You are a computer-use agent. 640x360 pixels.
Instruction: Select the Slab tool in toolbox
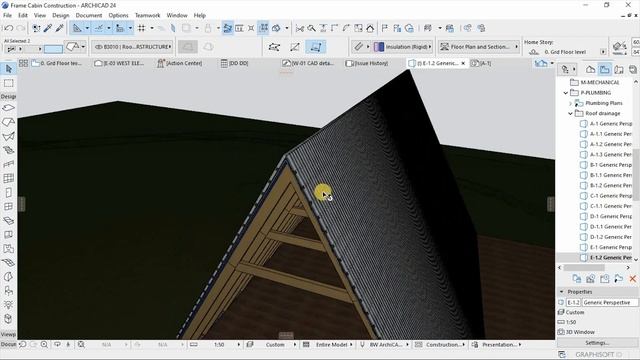8,108
